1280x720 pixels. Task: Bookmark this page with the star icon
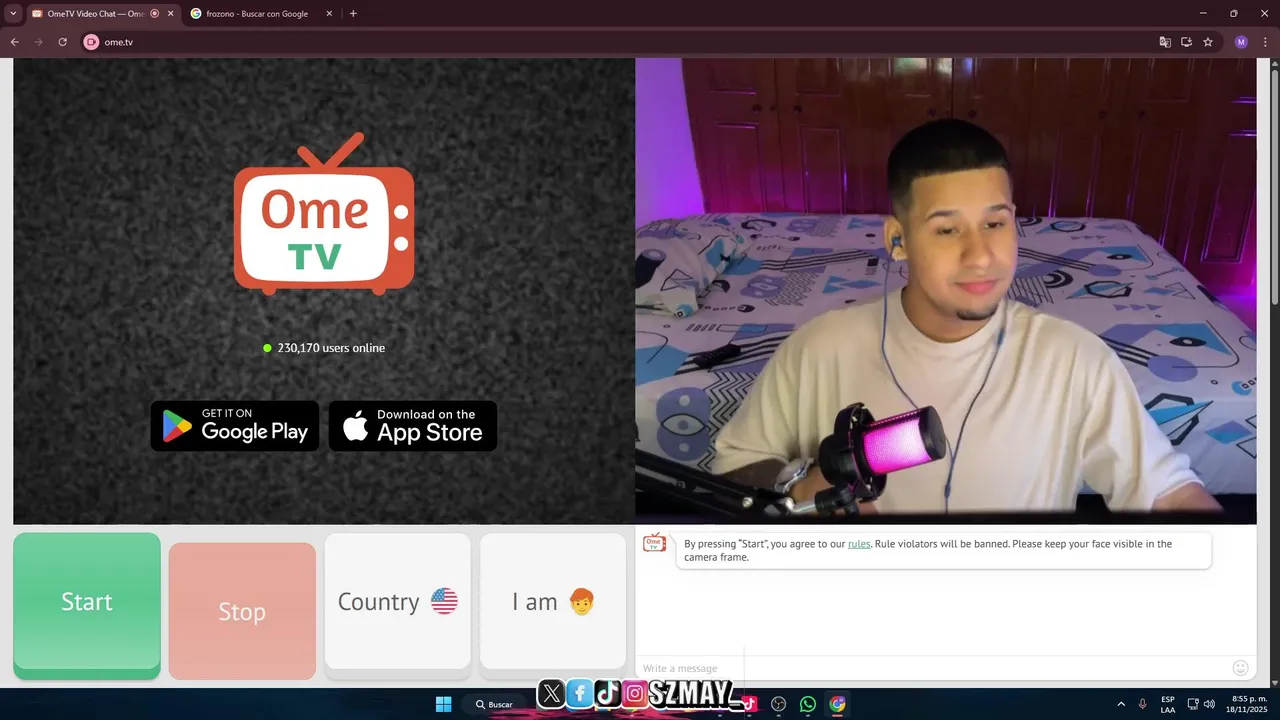tap(1208, 42)
